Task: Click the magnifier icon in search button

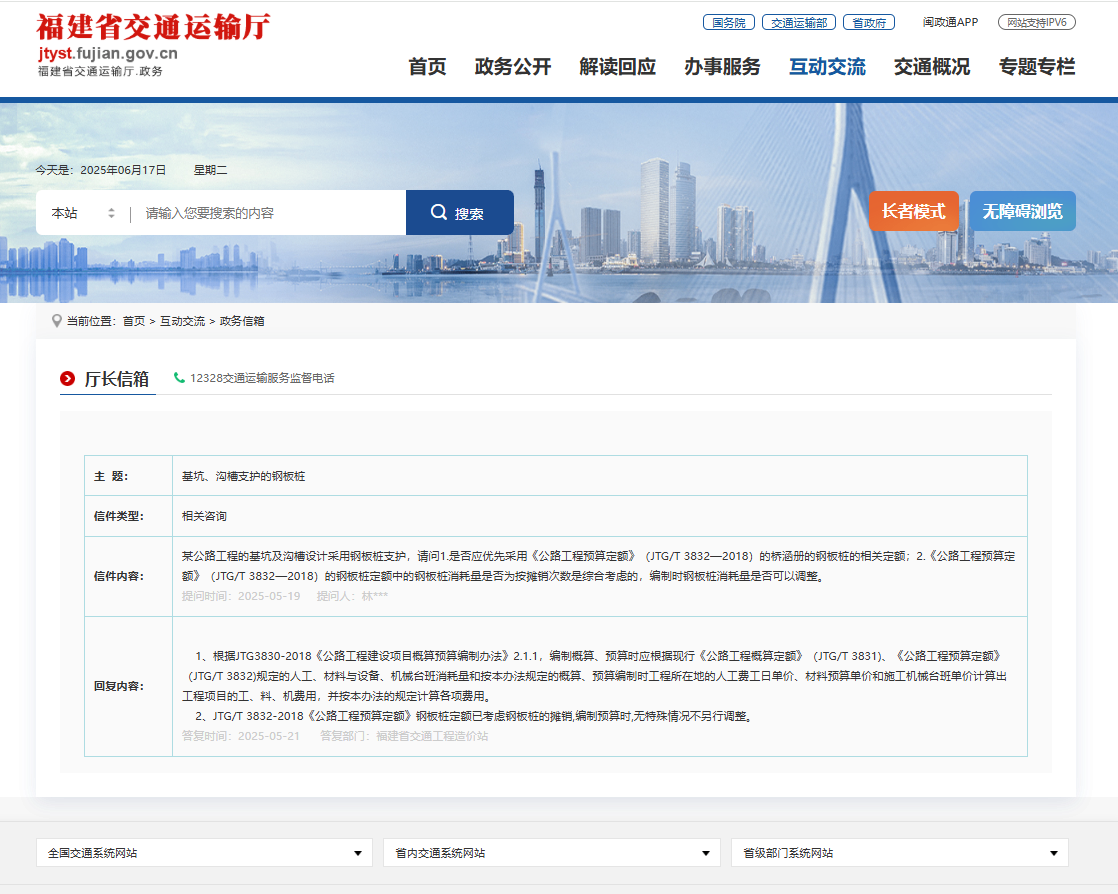Action: (438, 213)
